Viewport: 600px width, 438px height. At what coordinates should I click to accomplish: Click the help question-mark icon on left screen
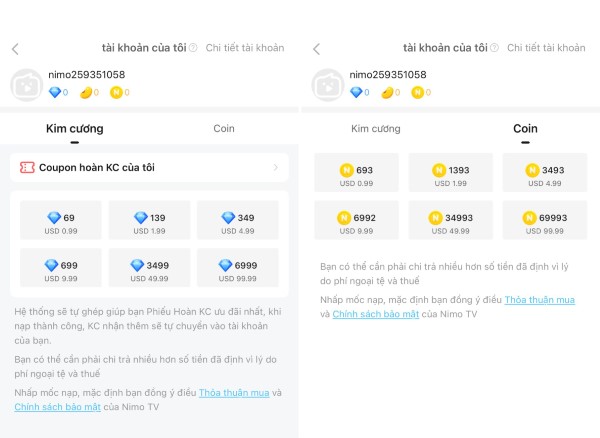[193, 48]
